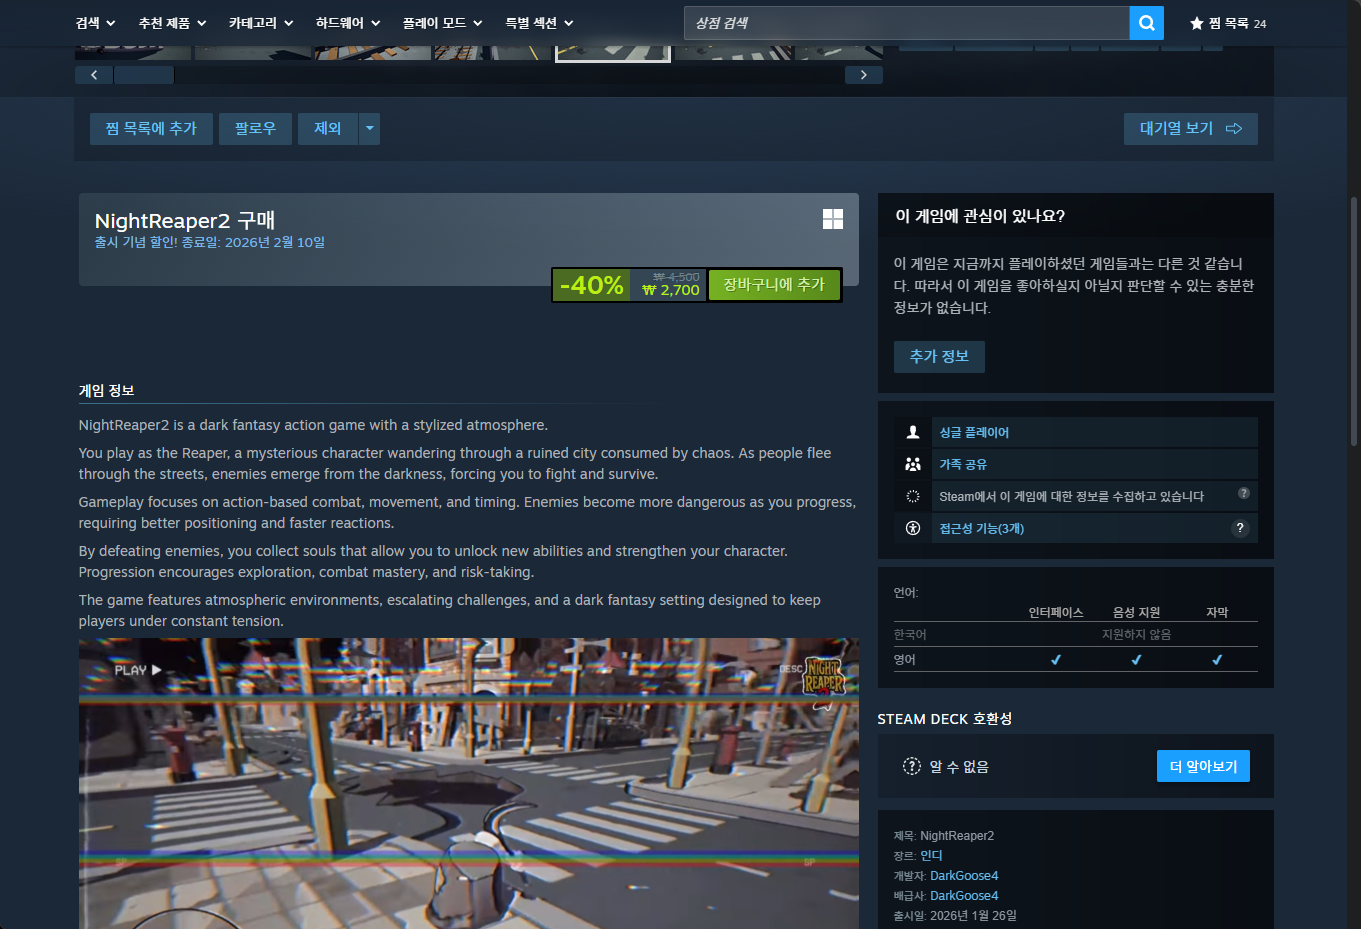
Task: Click the Steam info notice text (Steam에서 이 게임에…)
Action: point(1072,496)
